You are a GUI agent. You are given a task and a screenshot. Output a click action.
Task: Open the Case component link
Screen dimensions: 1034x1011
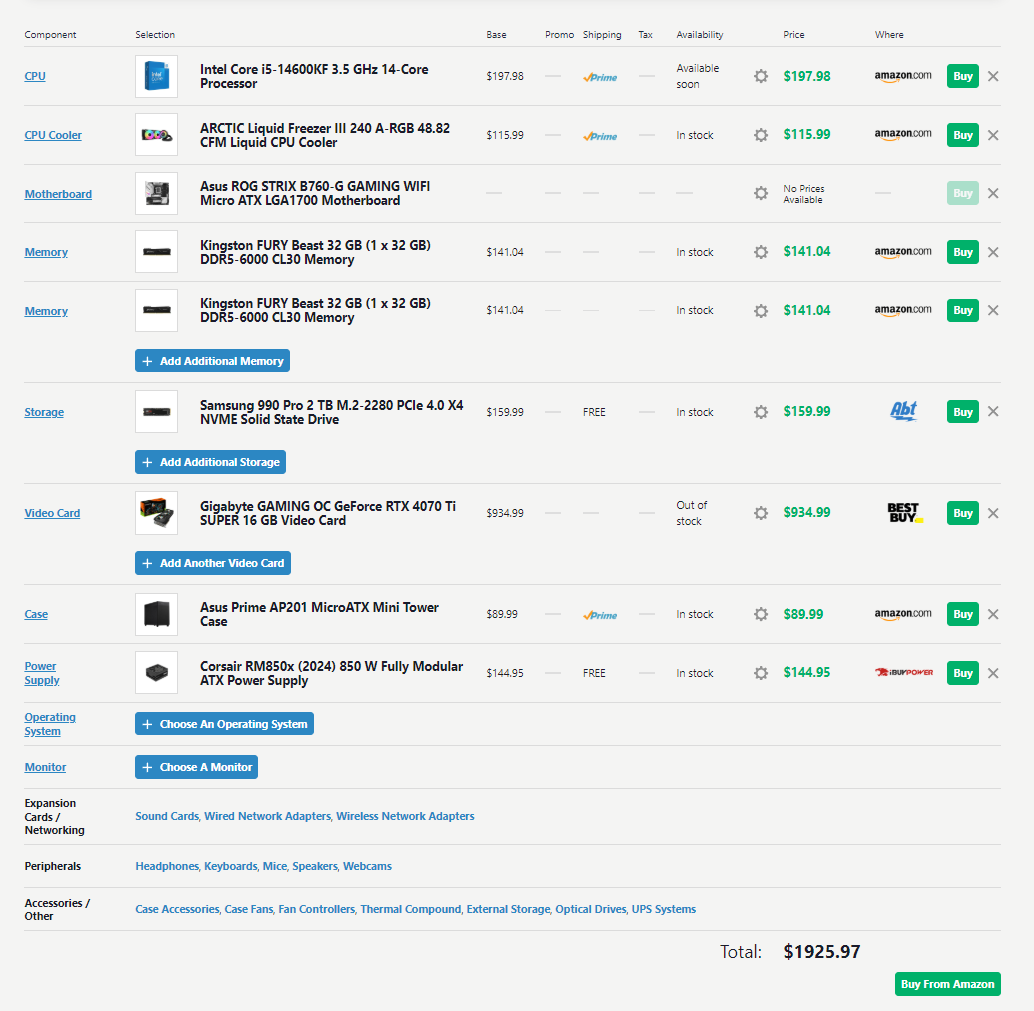click(x=36, y=614)
